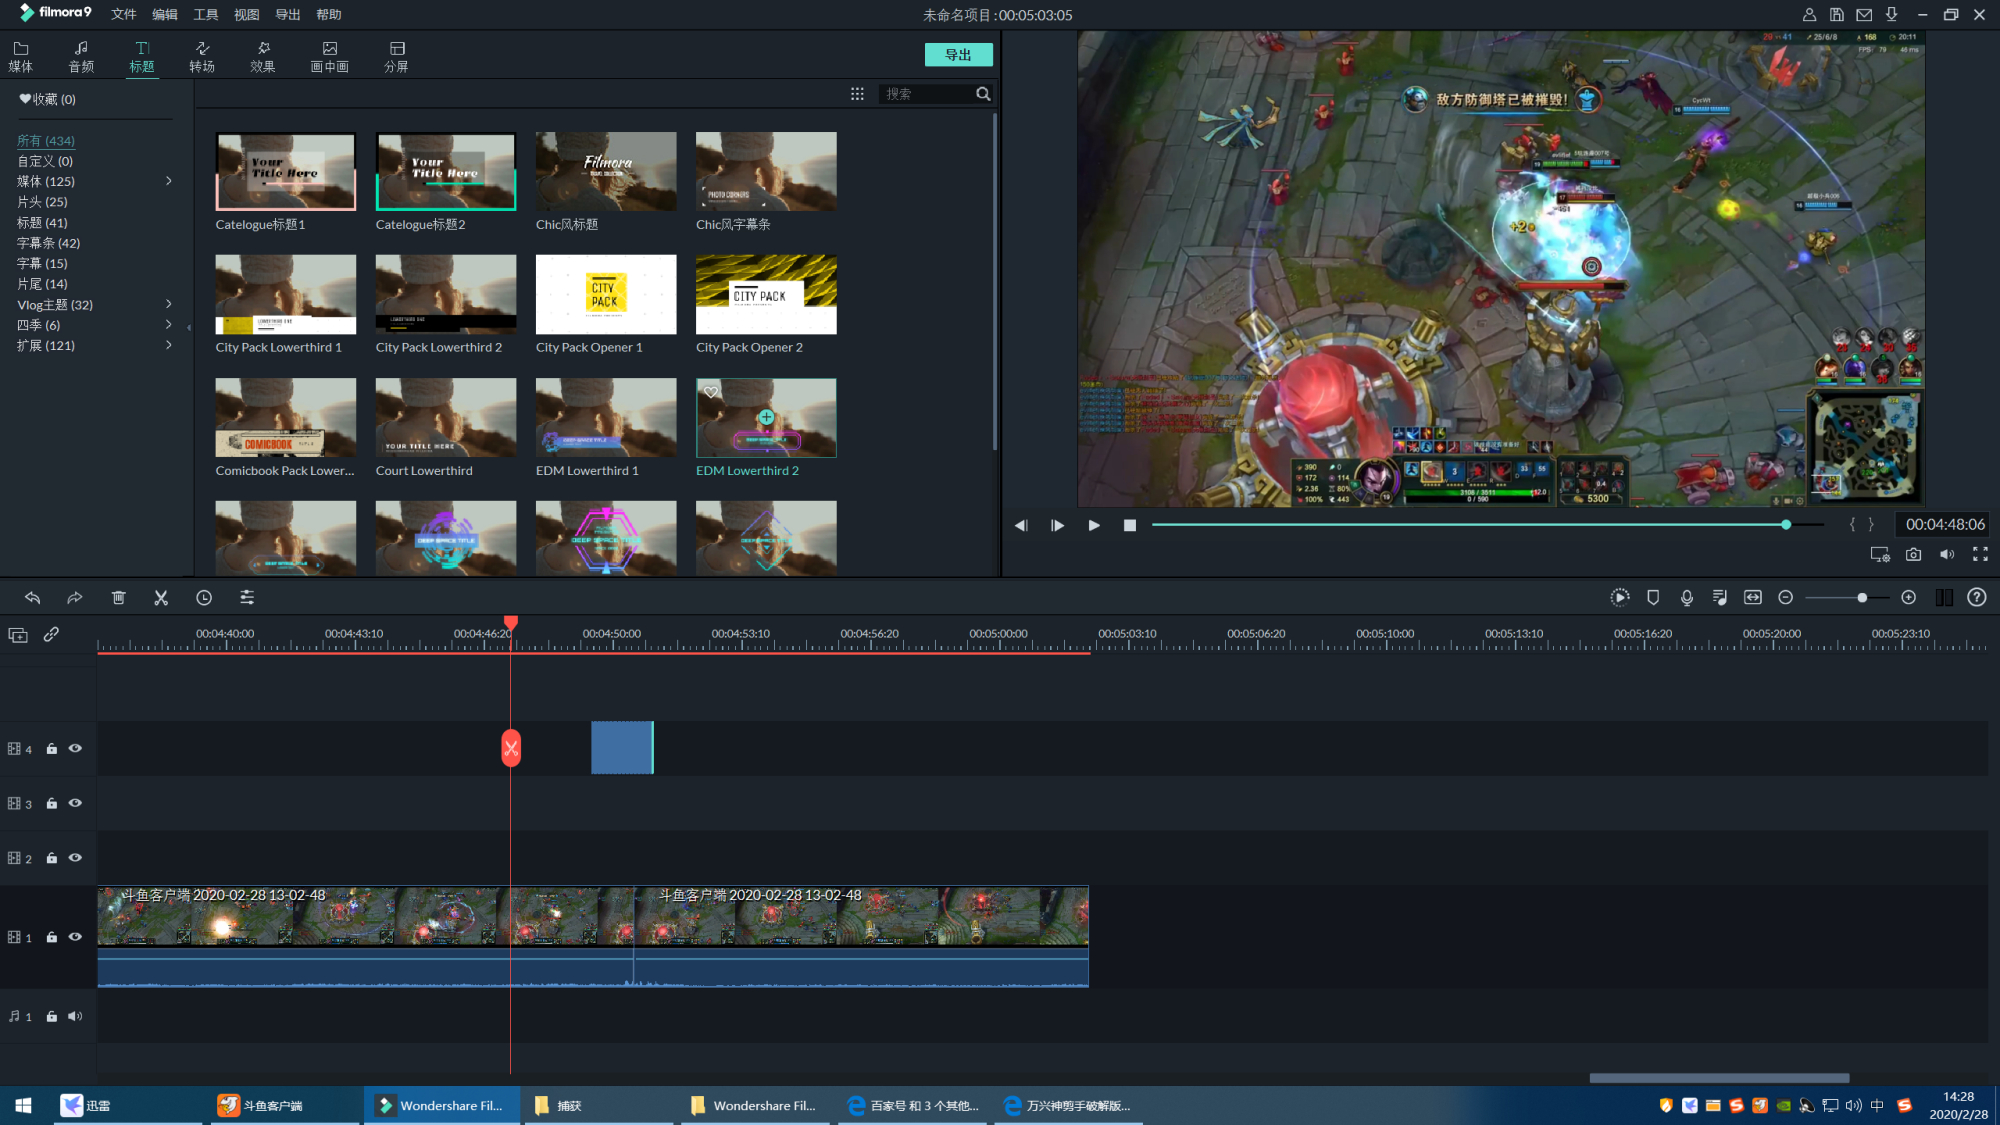Expand the 媒体 (125) category

tap(168, 182)
